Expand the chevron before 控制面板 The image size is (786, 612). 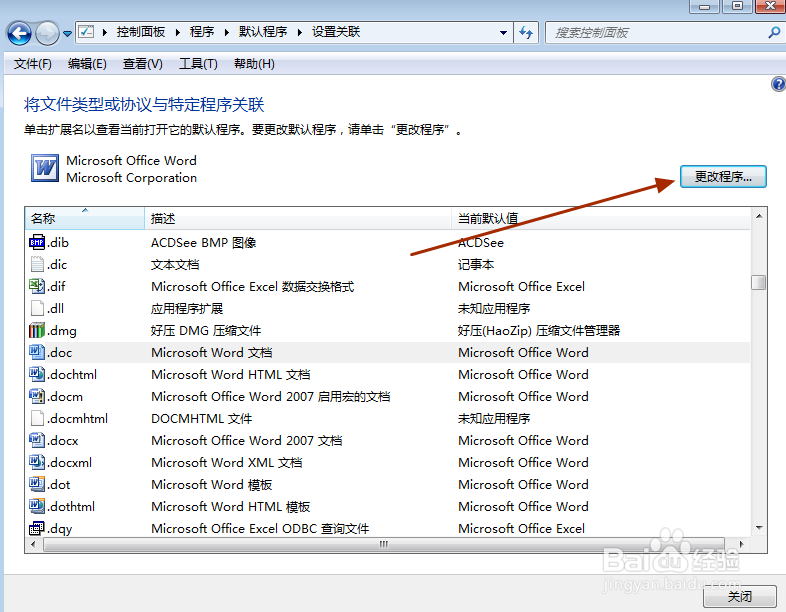tap(105, 33)
